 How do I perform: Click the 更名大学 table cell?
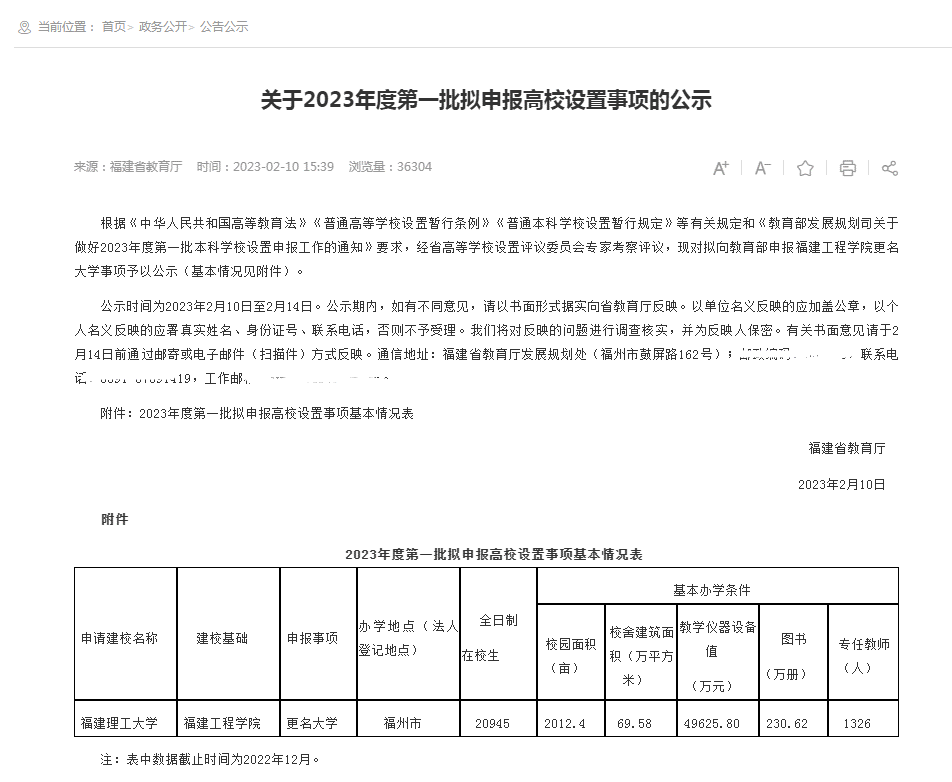(x=312, y=722)
